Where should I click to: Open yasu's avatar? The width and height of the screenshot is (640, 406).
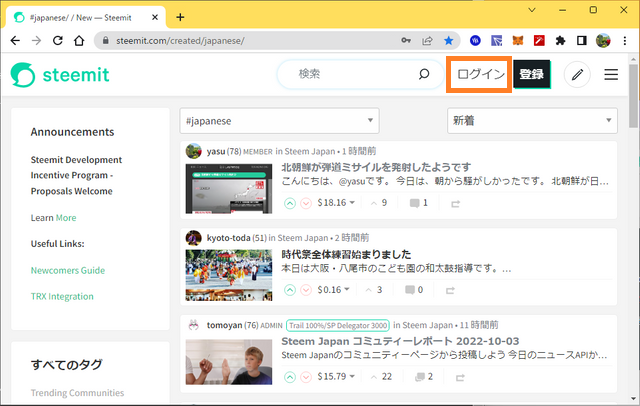[x=193, y=151]
